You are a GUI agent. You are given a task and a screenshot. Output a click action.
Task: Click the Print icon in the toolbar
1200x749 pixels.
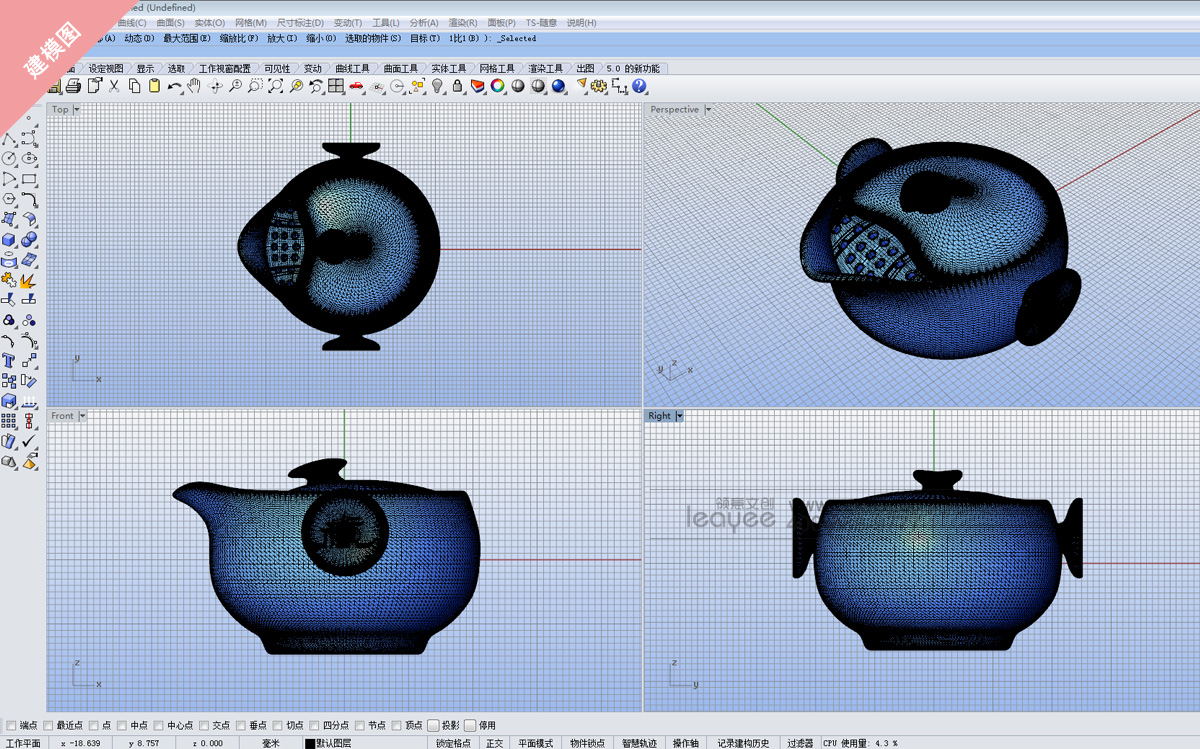[73, 87]
